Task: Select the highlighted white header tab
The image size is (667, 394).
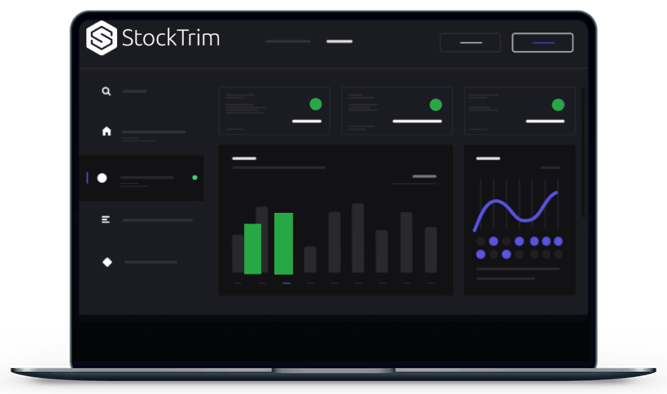Action: [x=339, y=41]
